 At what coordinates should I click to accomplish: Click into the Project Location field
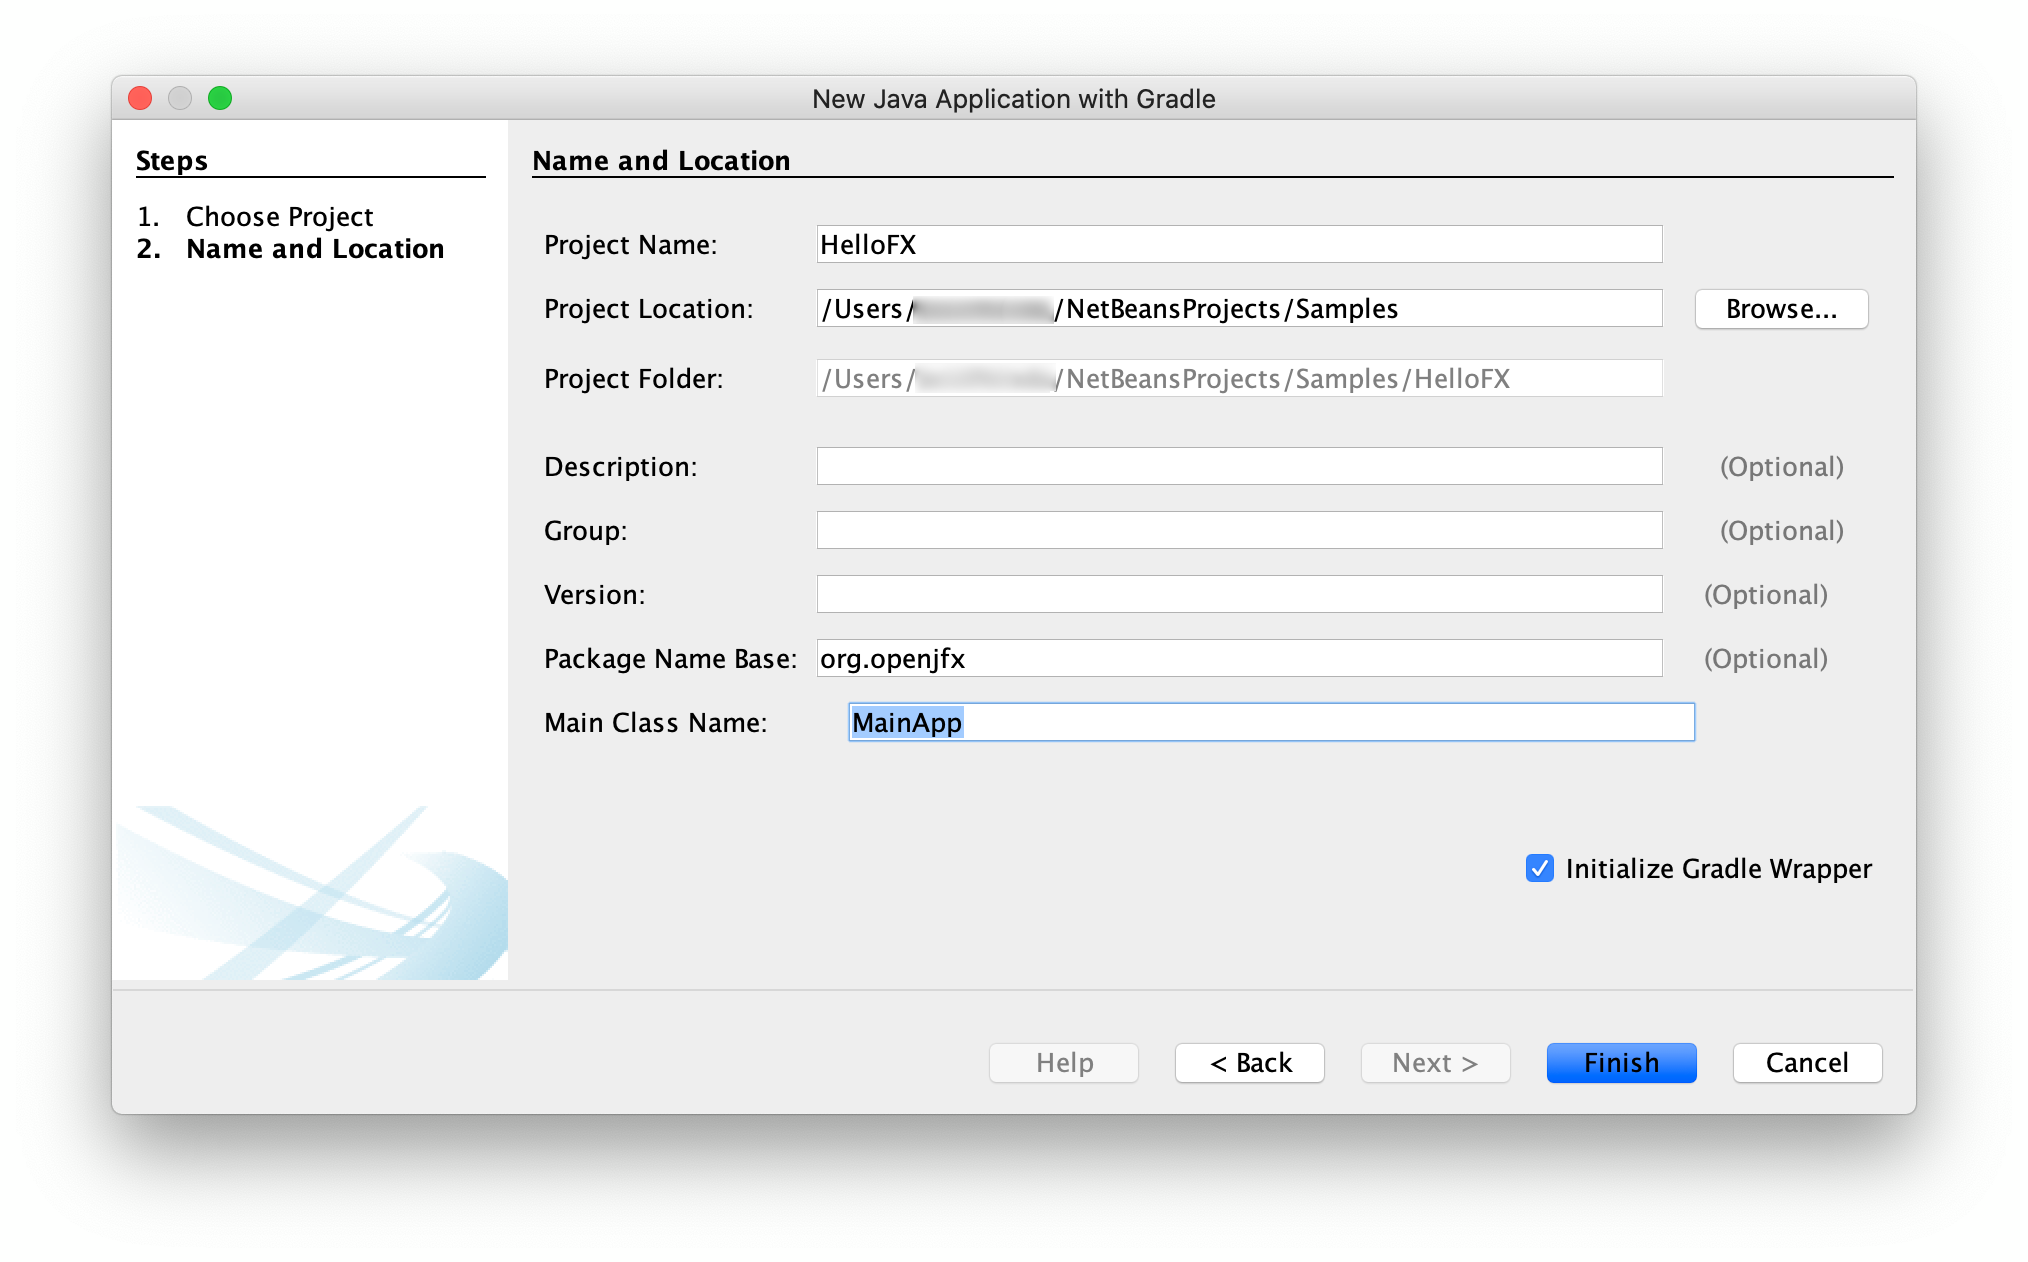coord(1238,309)
